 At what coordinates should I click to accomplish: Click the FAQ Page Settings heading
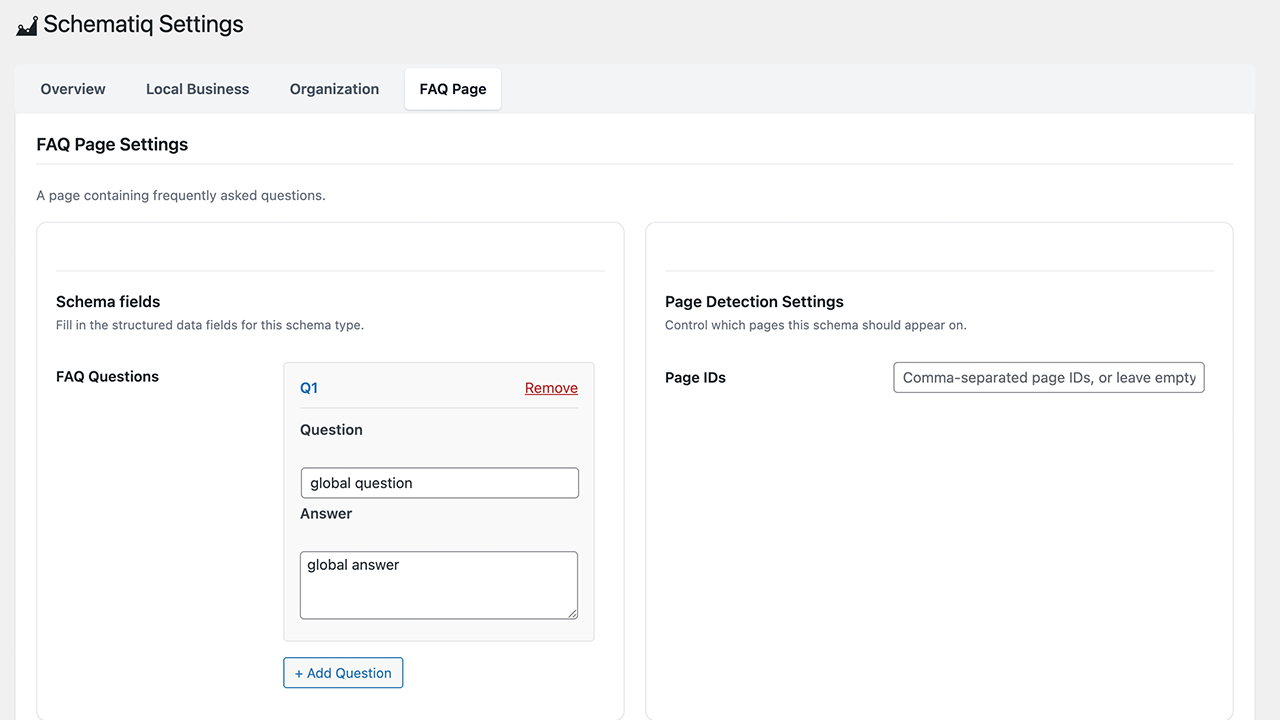[112, 144]
